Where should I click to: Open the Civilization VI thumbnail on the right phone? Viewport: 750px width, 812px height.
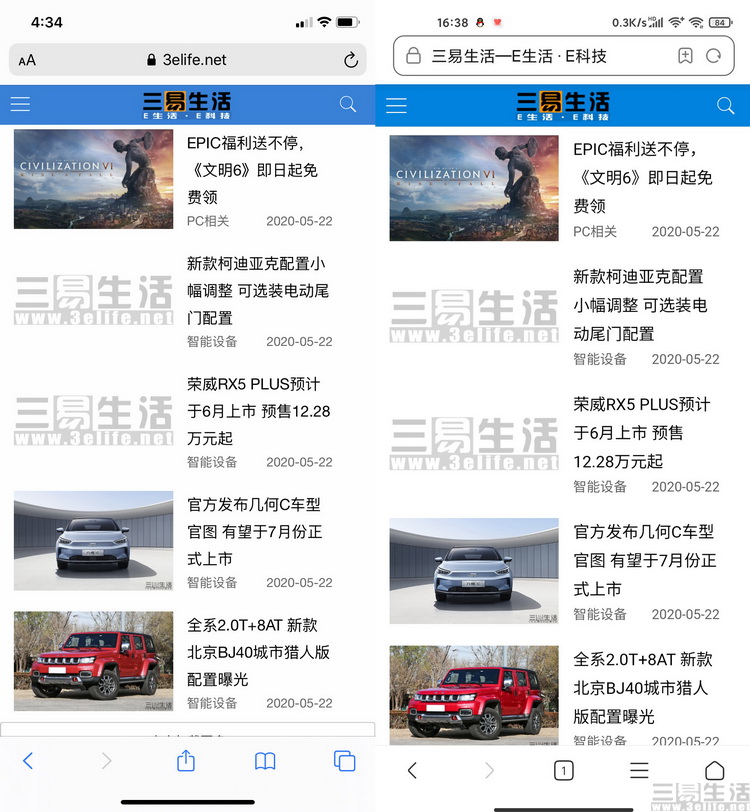coord(474,188)
